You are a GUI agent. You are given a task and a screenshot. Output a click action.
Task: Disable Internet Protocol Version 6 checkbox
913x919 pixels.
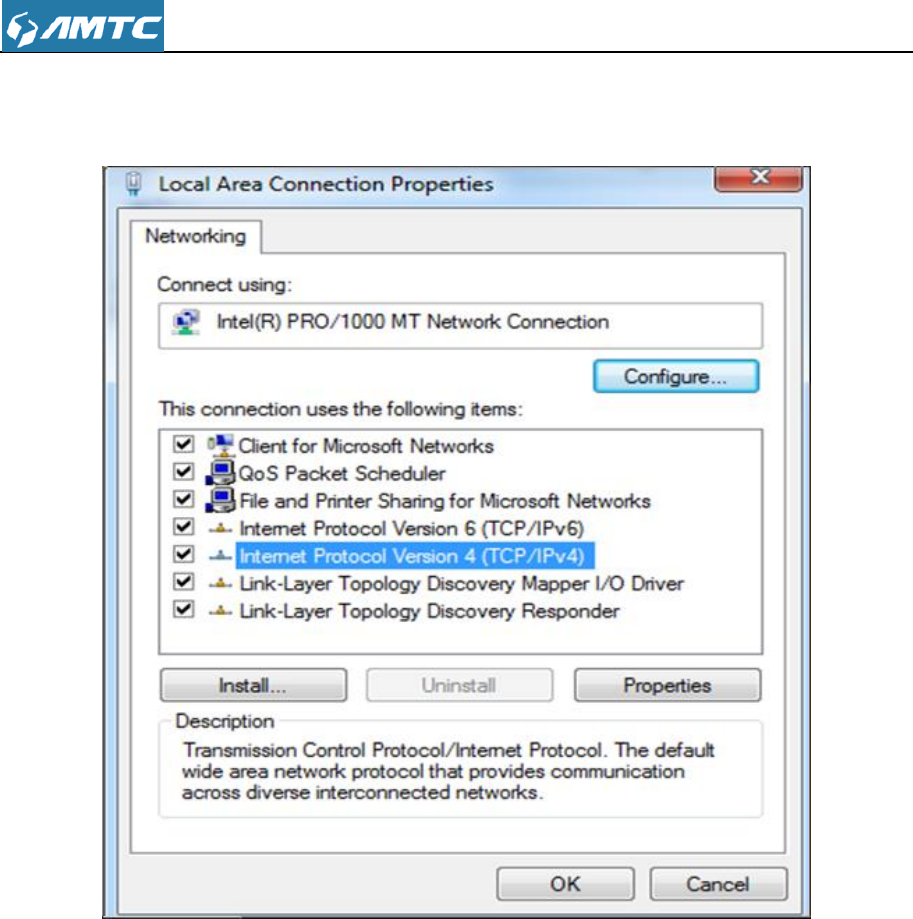[183, 526]
